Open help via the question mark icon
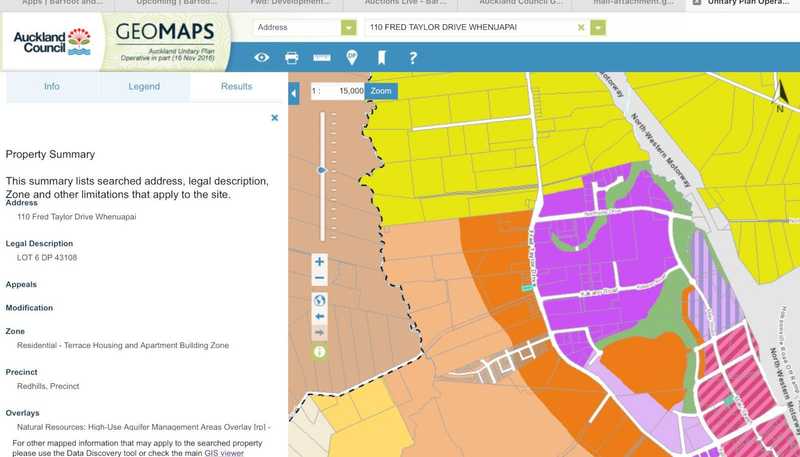 pyautogui.click(x=413, y=58)
